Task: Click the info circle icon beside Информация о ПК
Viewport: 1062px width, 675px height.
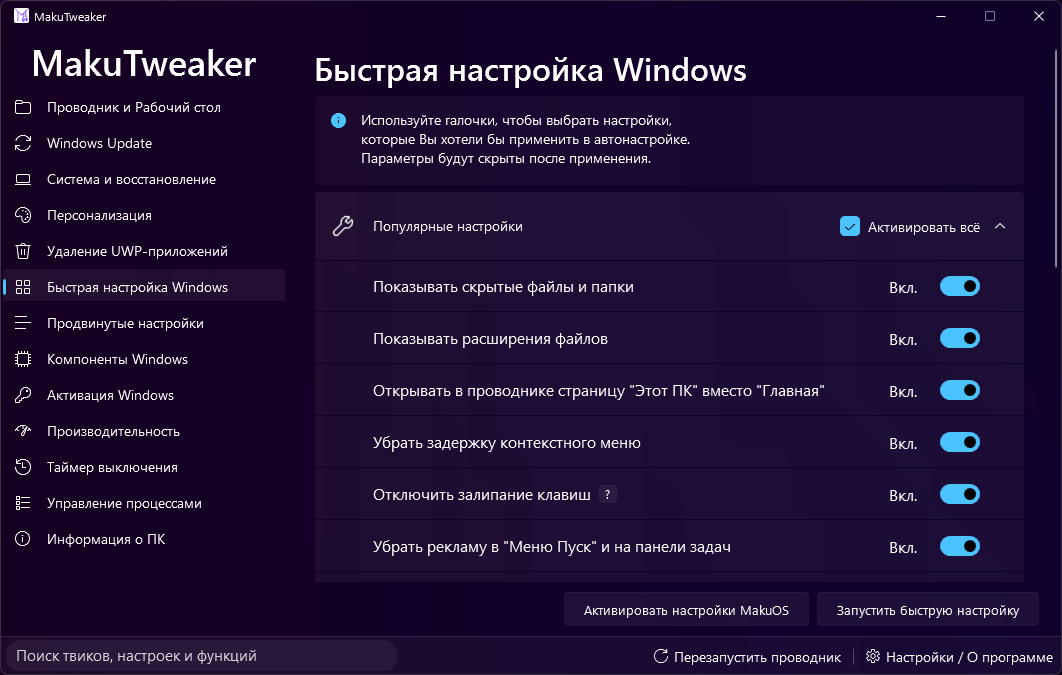Action: [23, 539]
